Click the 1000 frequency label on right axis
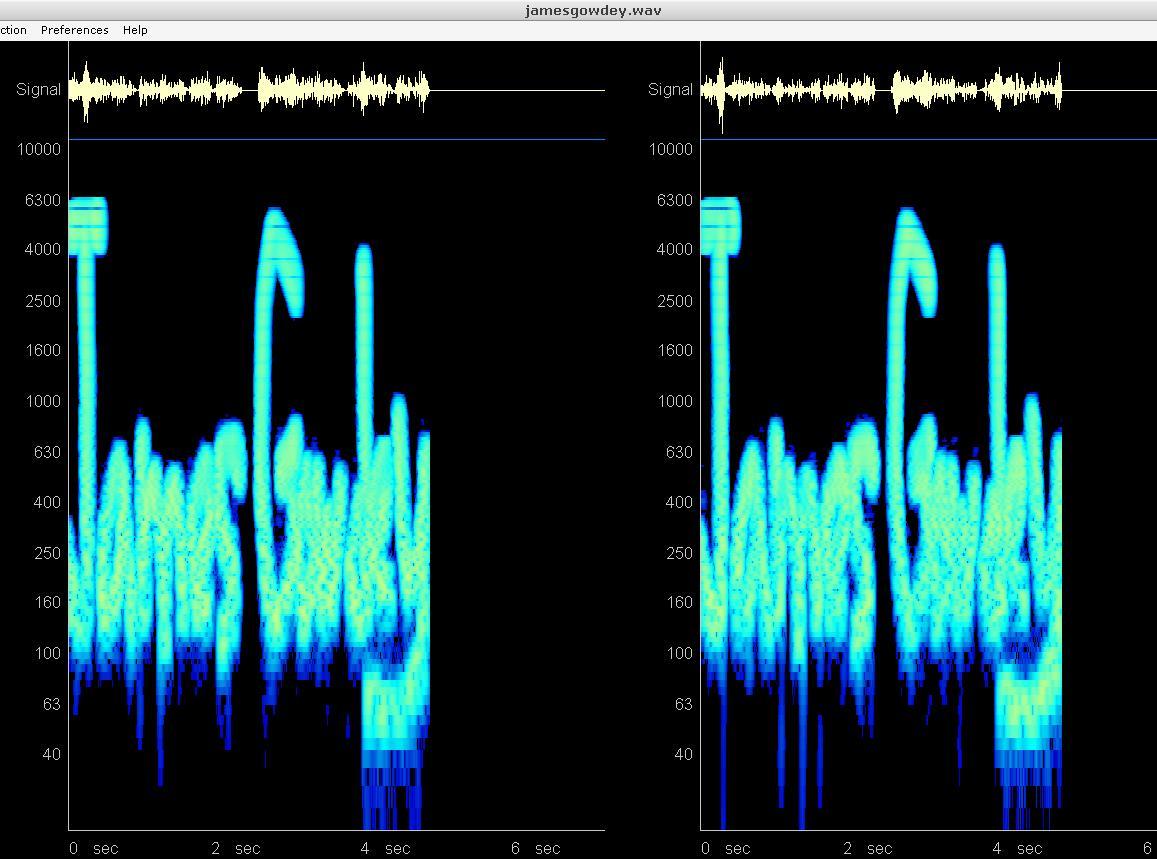The width and height of the screenshot is (1157, 859). [675, 401]
